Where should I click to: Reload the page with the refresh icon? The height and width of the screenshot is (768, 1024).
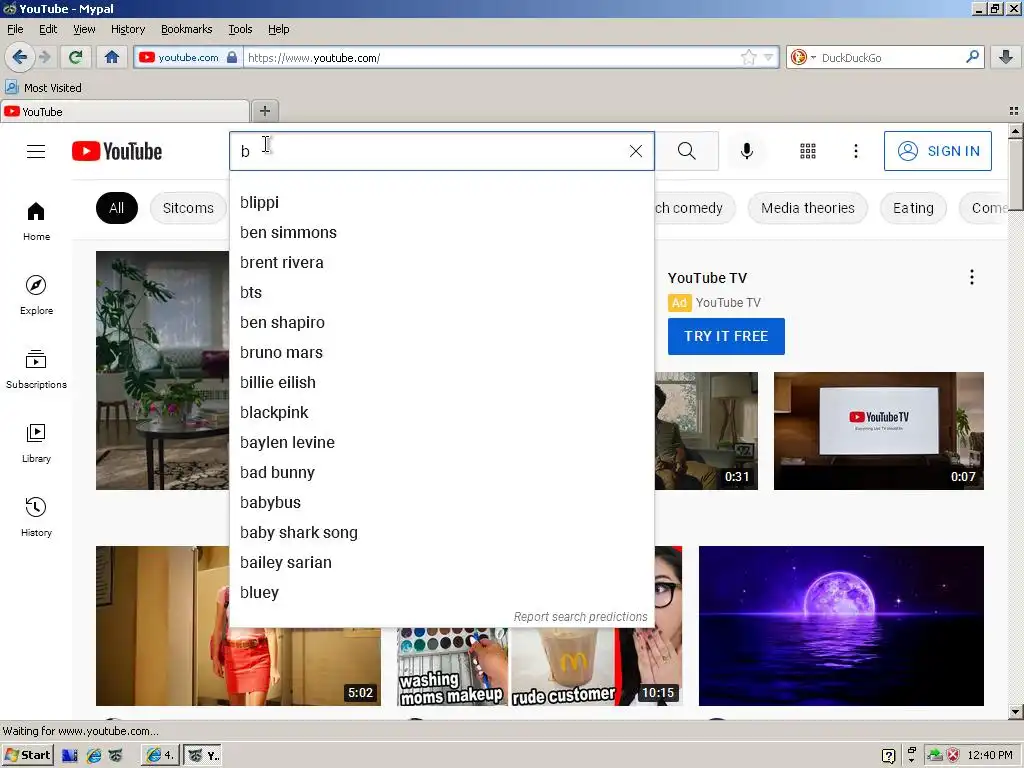[75, 57]
